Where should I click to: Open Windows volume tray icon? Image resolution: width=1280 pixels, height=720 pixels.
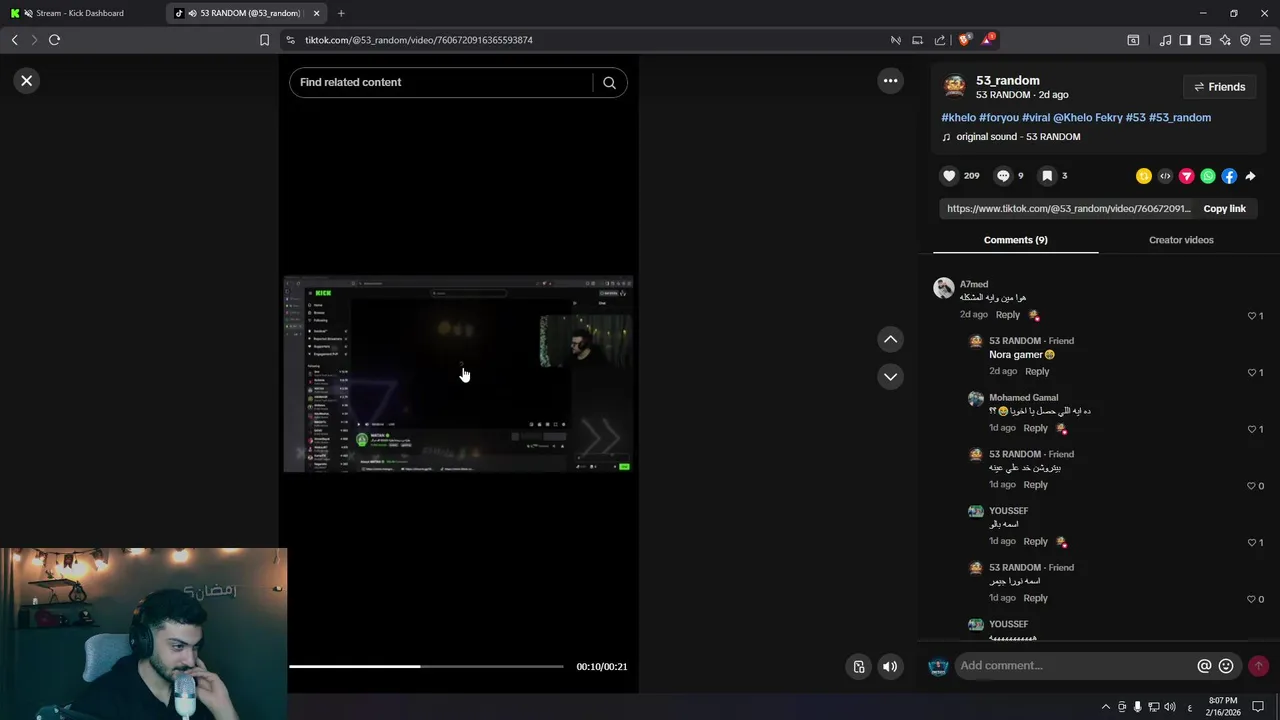[1170, 707]
